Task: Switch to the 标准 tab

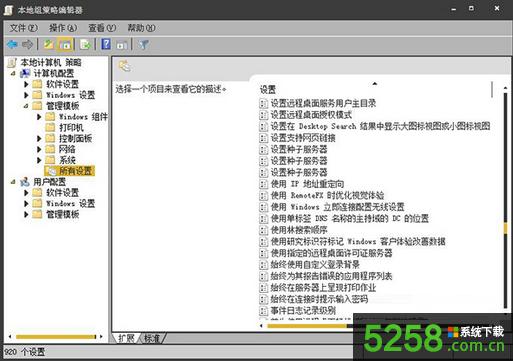Action: [x=152, y=339]
